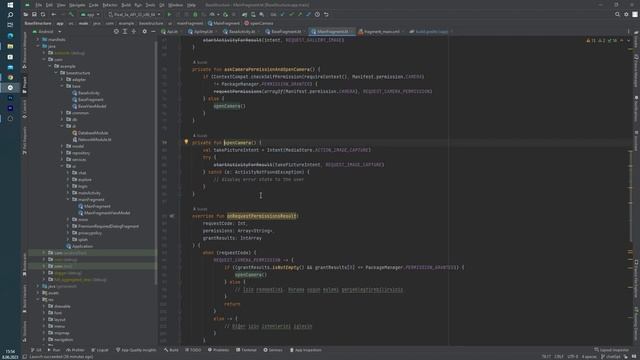640x360 pixels.
Task: Expand the navigation folder under res
Action: point(44,339)
